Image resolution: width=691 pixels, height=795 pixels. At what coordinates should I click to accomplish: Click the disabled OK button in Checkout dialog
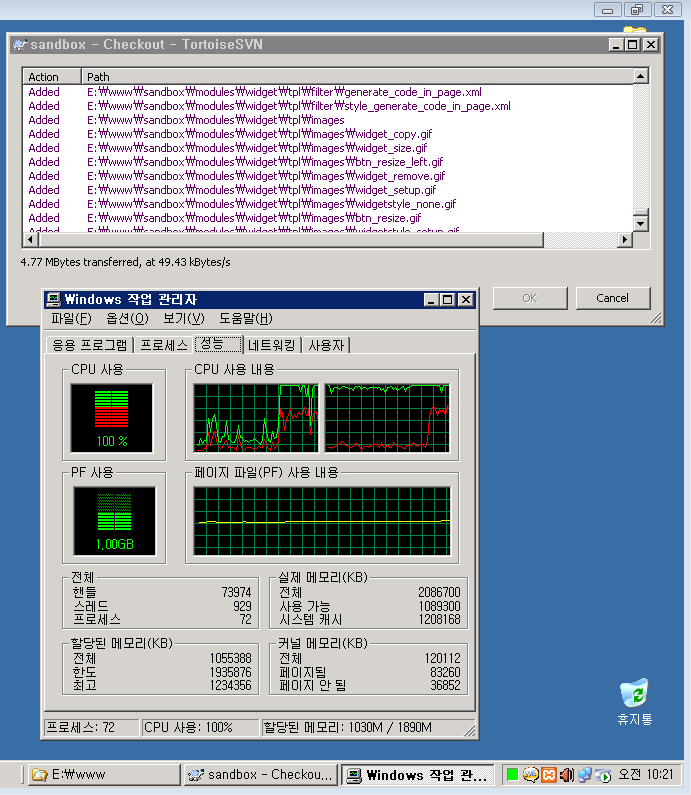530,298
